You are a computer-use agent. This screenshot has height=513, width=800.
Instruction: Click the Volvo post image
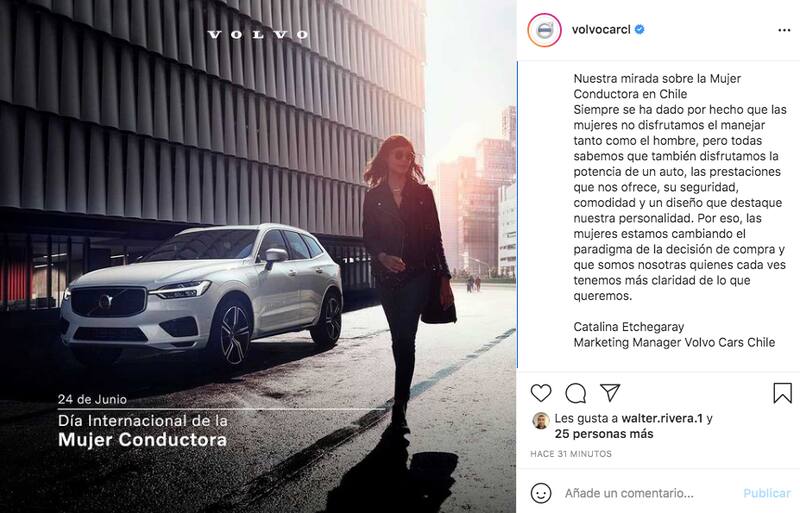(x=258, y=256)
